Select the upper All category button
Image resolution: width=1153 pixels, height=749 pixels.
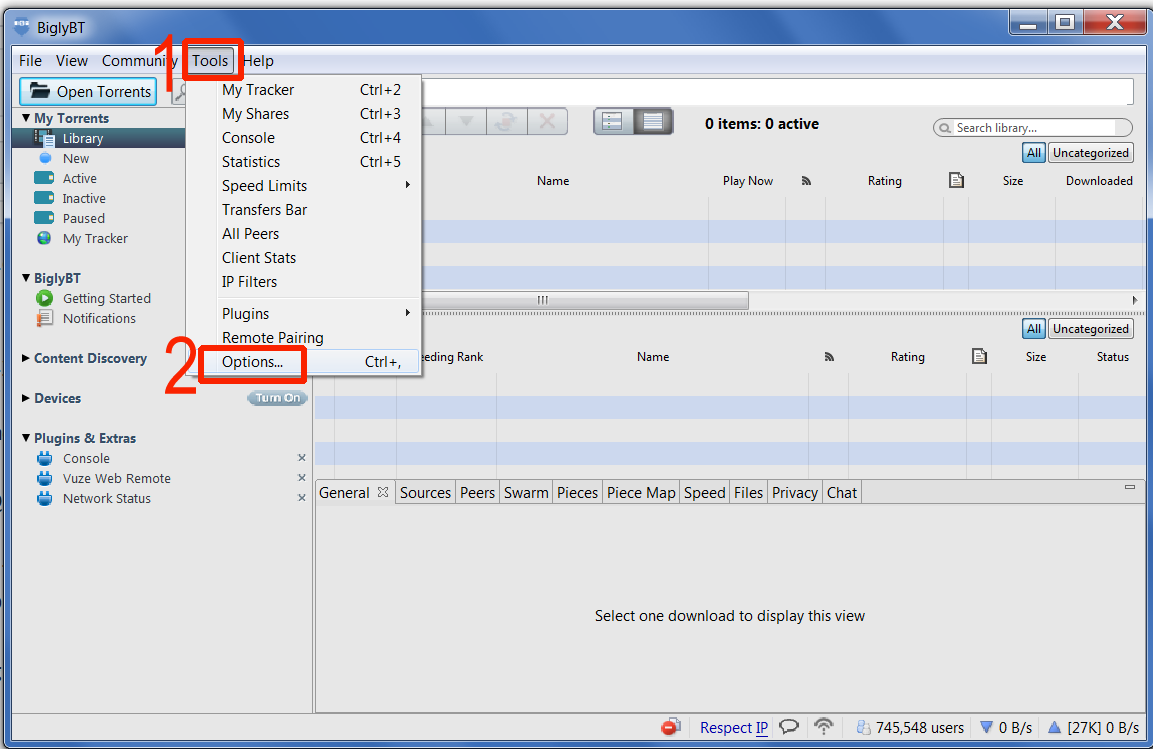click(1034, 153)
